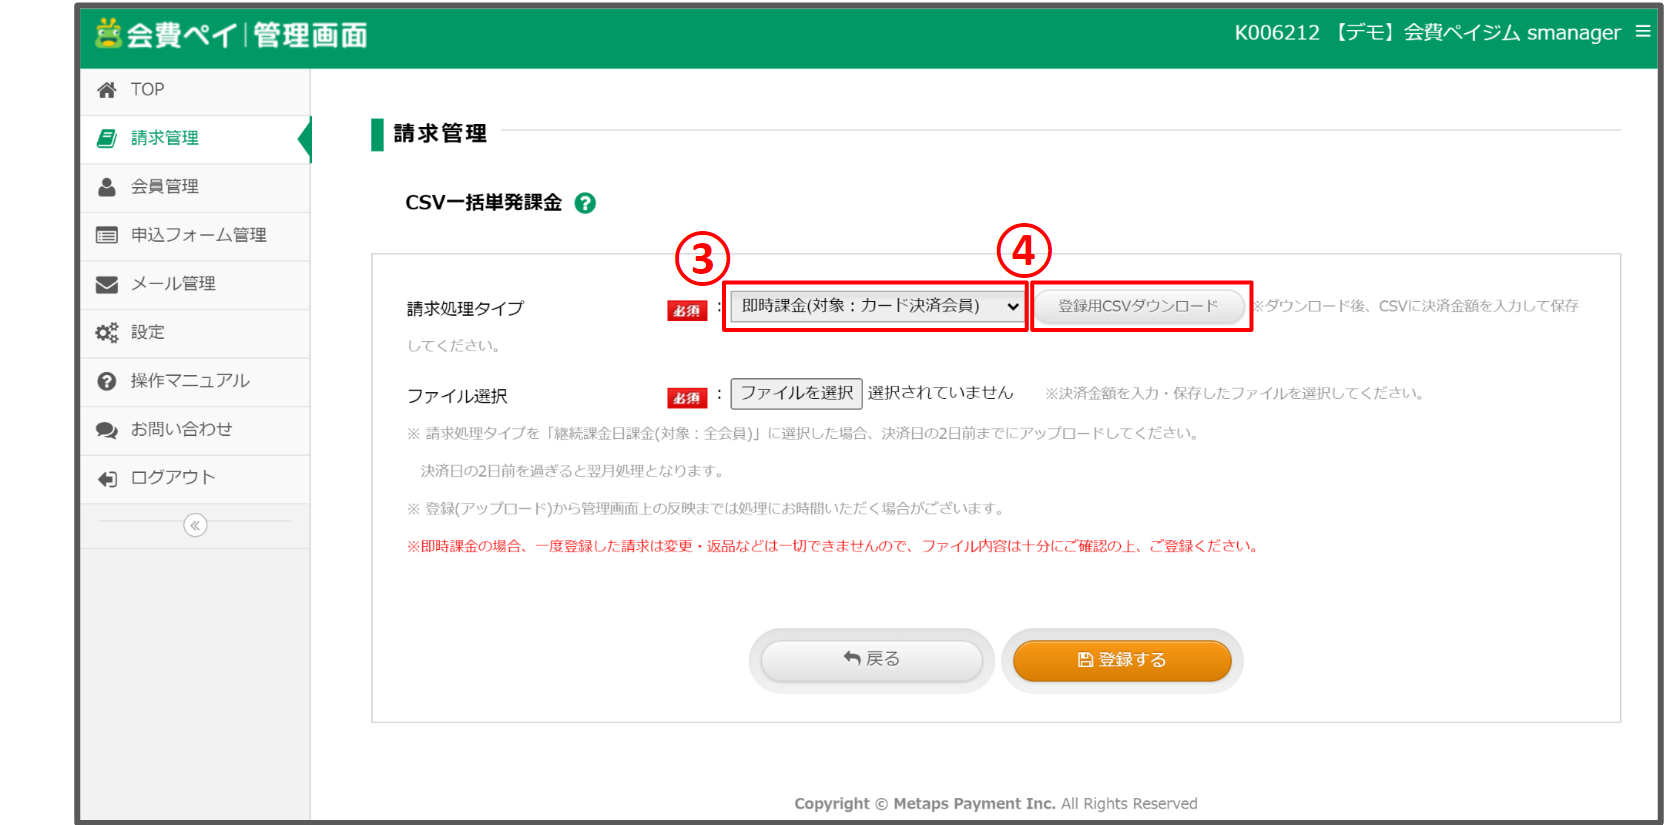The height and width of the screenshot is (825, 1667).
Task: Click the green help icon beside CSV一括単発課金
Action: pos(585,203)
